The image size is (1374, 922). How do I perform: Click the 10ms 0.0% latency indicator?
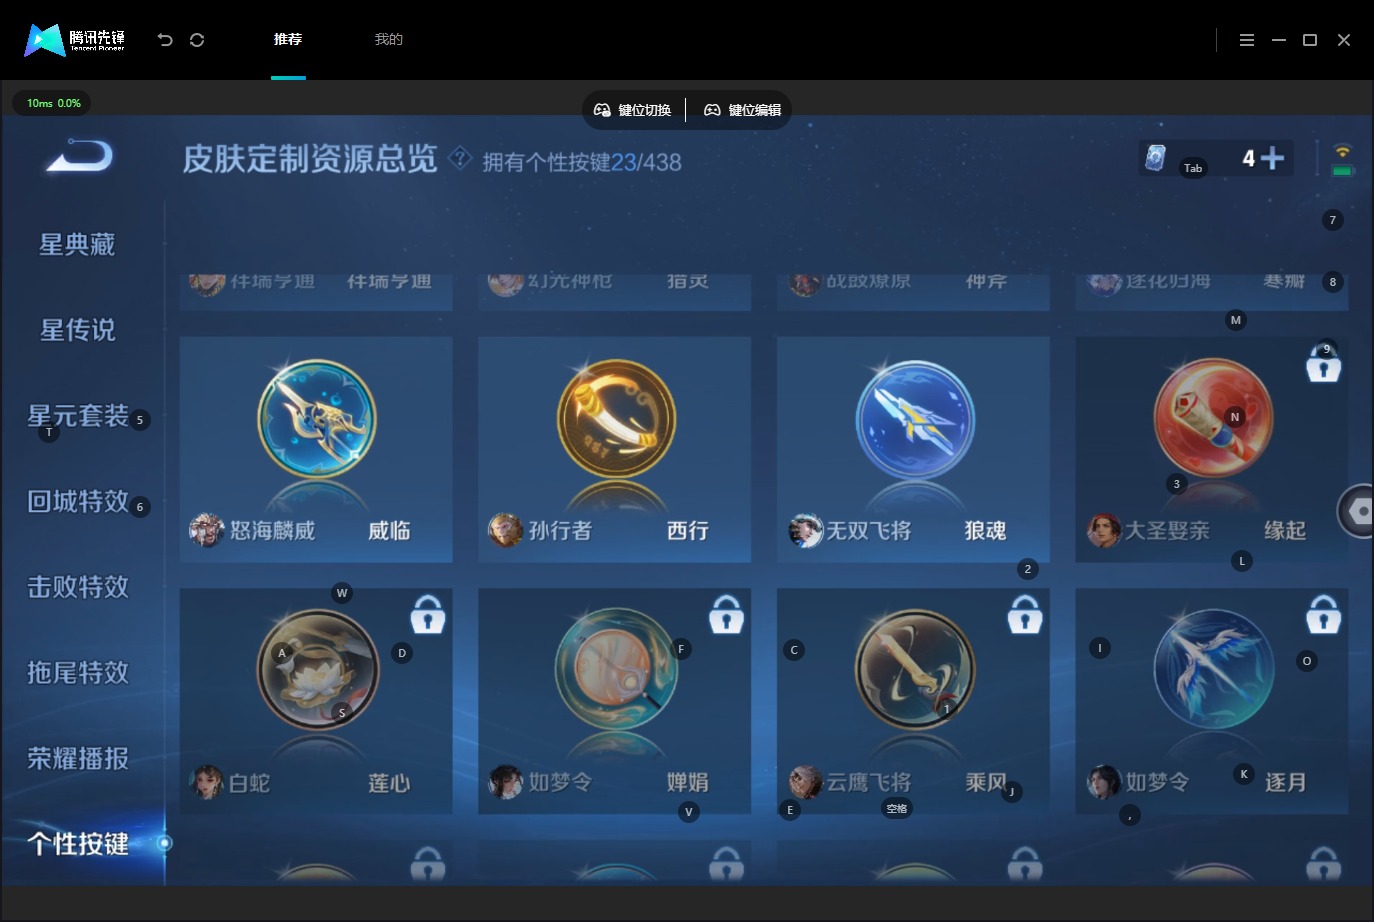[x=53, y=103]
